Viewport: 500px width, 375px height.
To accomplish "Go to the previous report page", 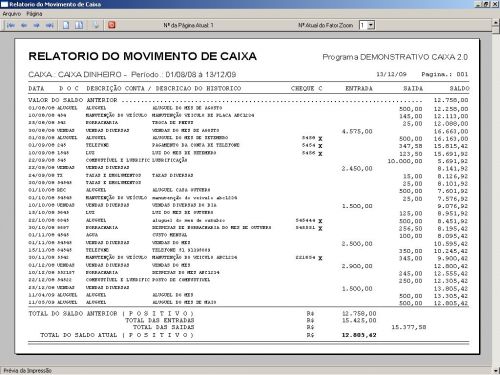I will click(x=24, y=25).
